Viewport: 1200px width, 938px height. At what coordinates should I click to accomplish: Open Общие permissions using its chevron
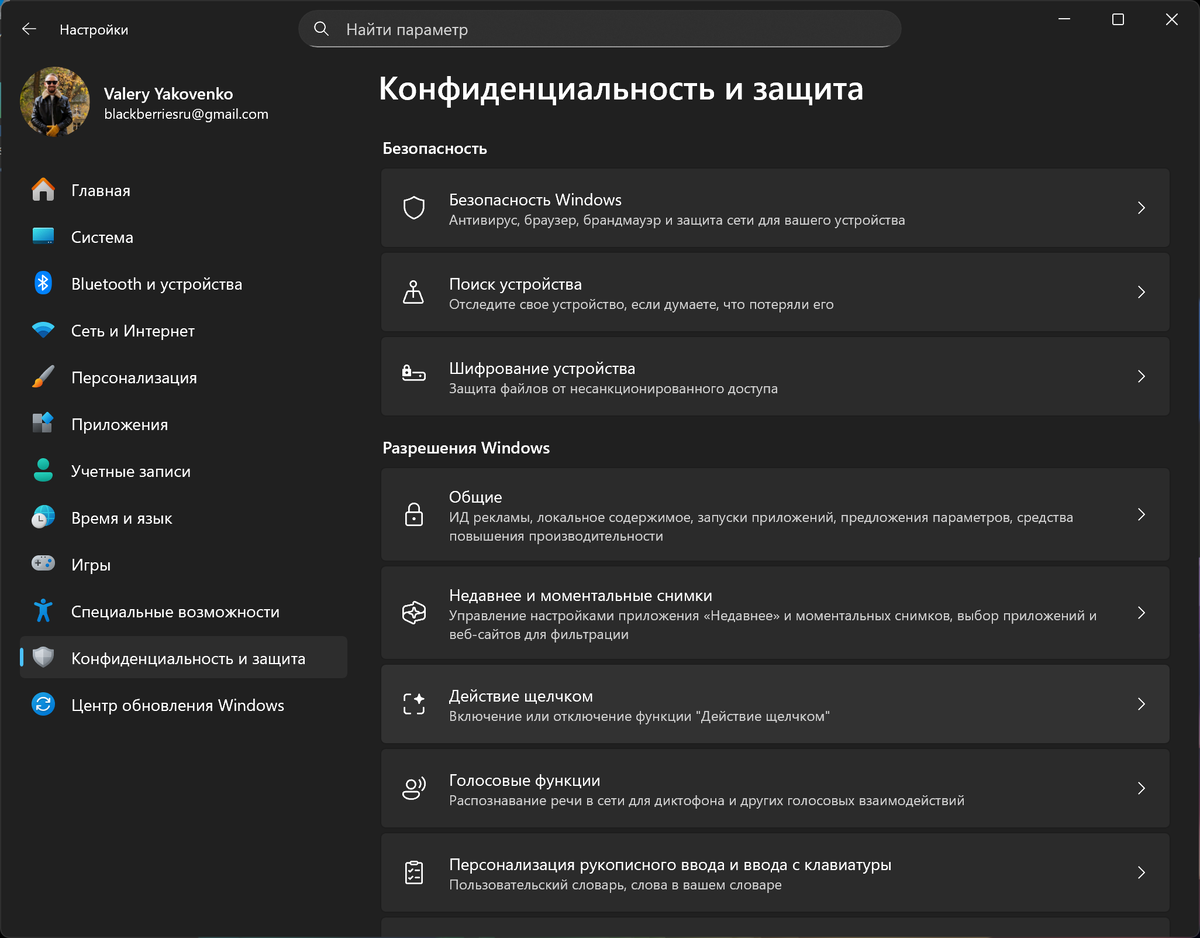click(1141, 515)
